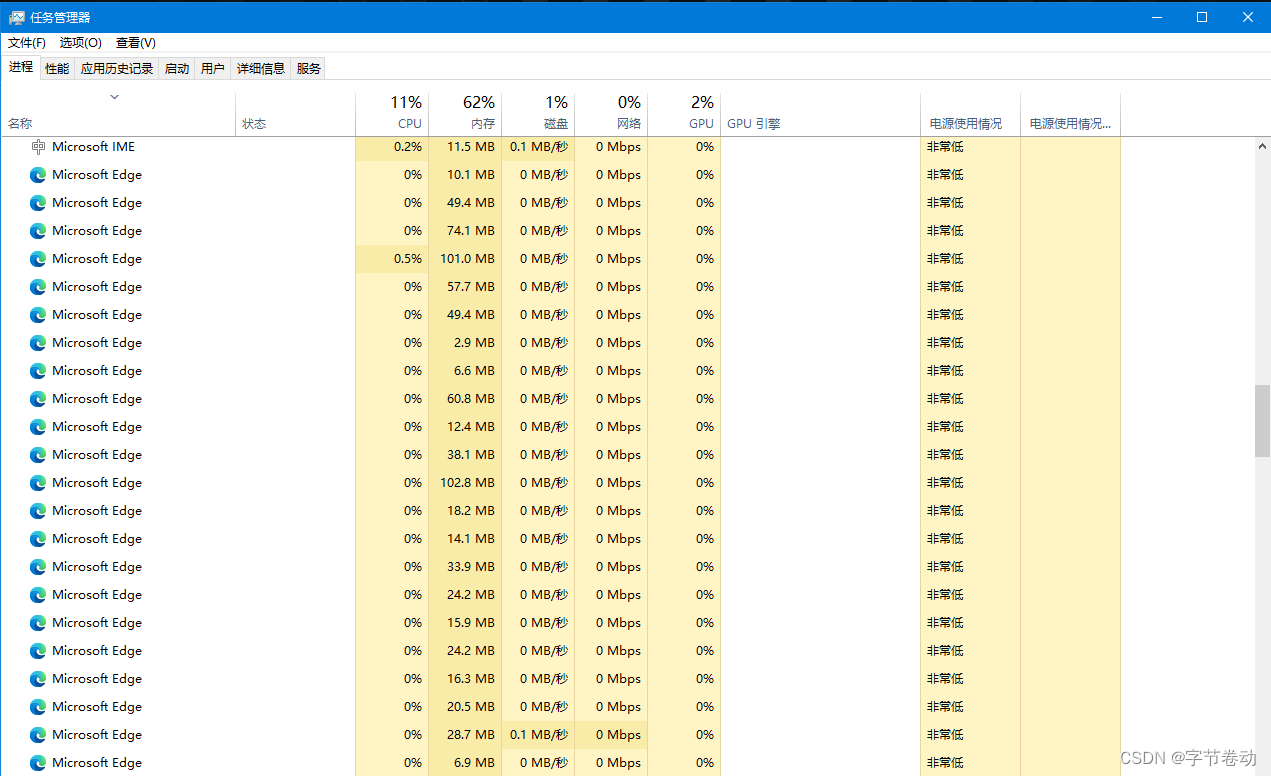The image size is (1271, 776).
Task: Switch to the 性能 tab
Action: [x=57, y=68]
